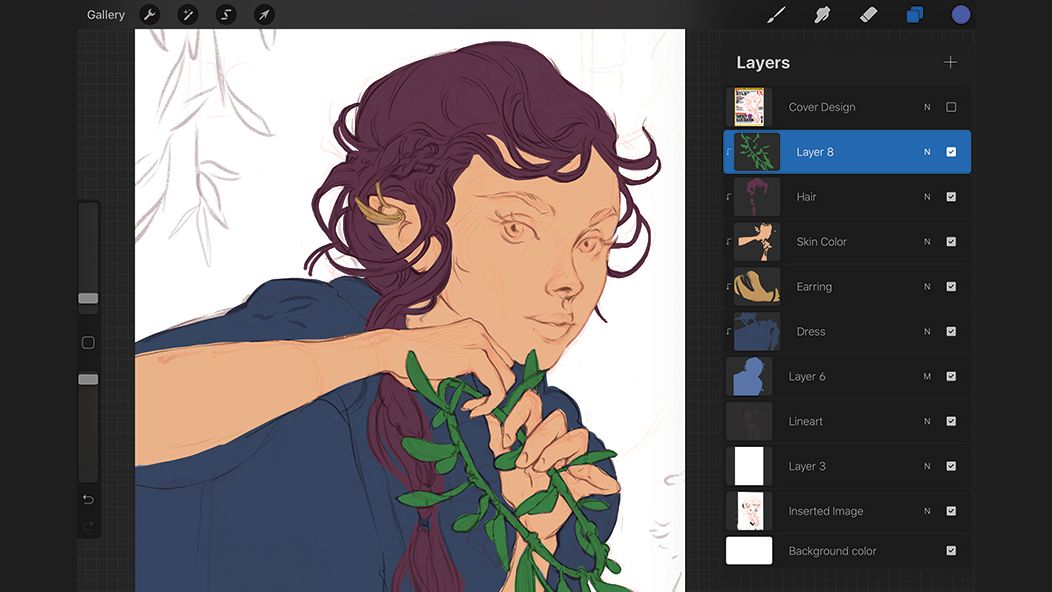The image size is (1052, 592).
Task: Open blend mode options for the Lineart layer
Action: pyautogui.click(x=925, y=421)
